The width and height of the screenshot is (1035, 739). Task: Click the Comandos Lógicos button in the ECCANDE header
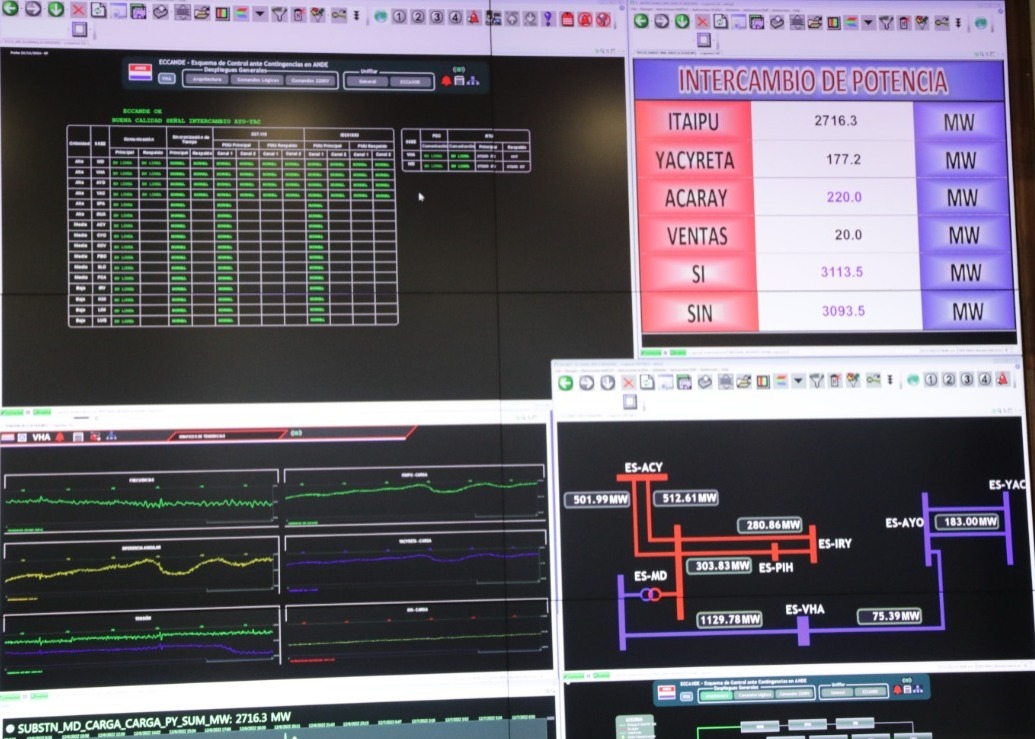coord(259,80)
